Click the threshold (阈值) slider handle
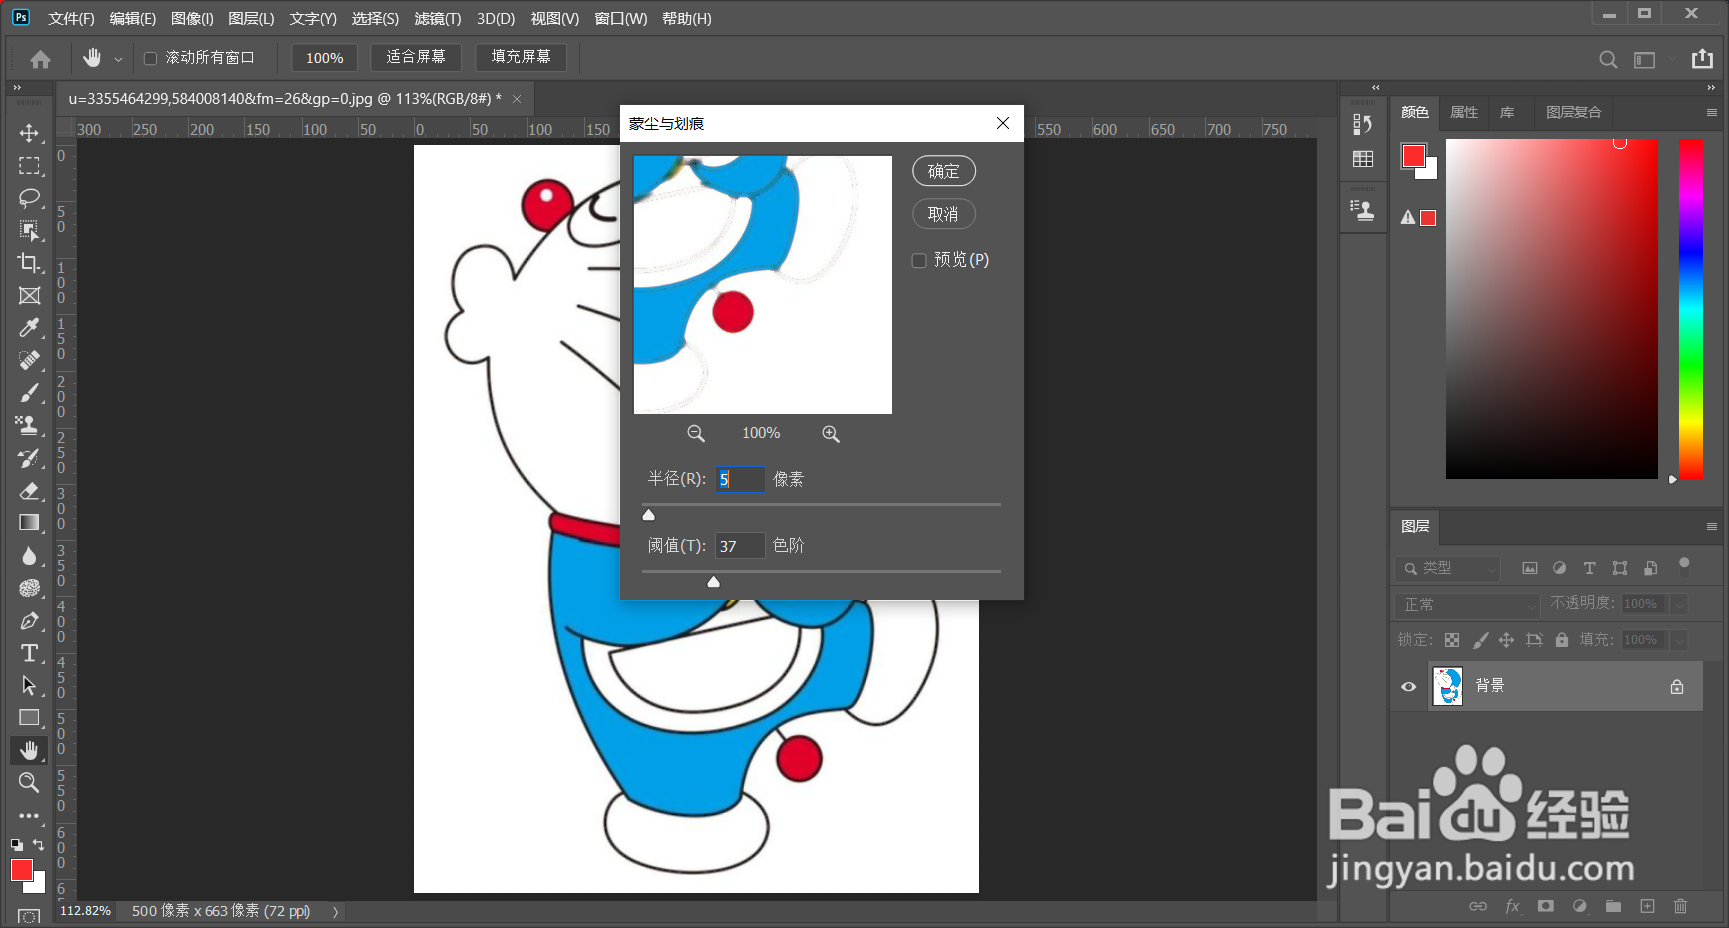The height and width of the screenshot is (928, 1729). pyautogui.click(x=713, y=582)
